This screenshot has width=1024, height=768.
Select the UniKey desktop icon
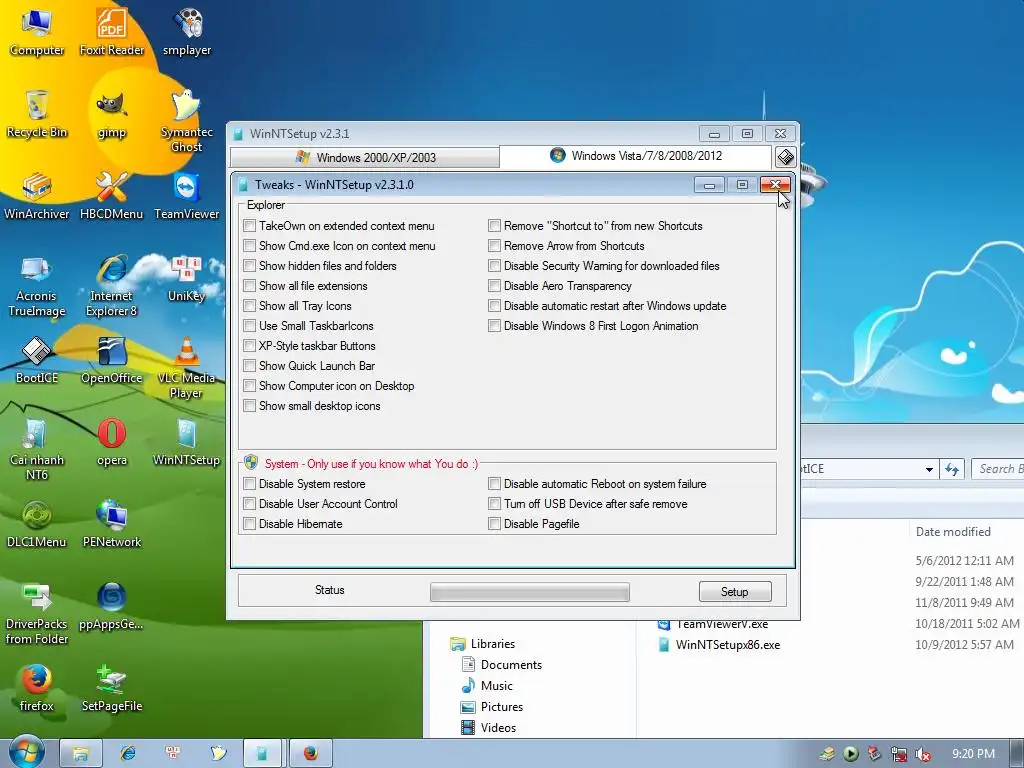187,279
